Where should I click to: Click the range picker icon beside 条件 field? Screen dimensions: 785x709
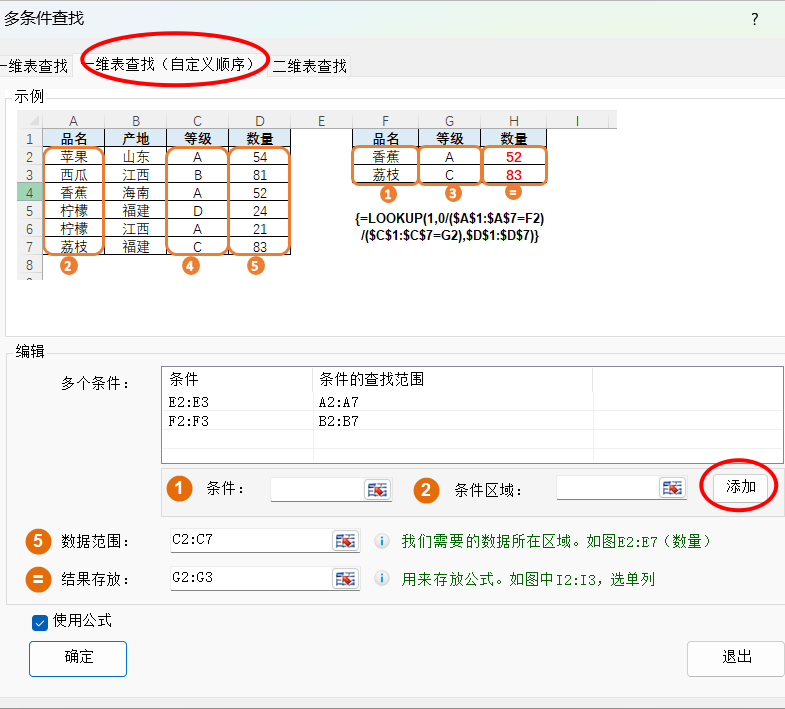click(x=377, y=489)
